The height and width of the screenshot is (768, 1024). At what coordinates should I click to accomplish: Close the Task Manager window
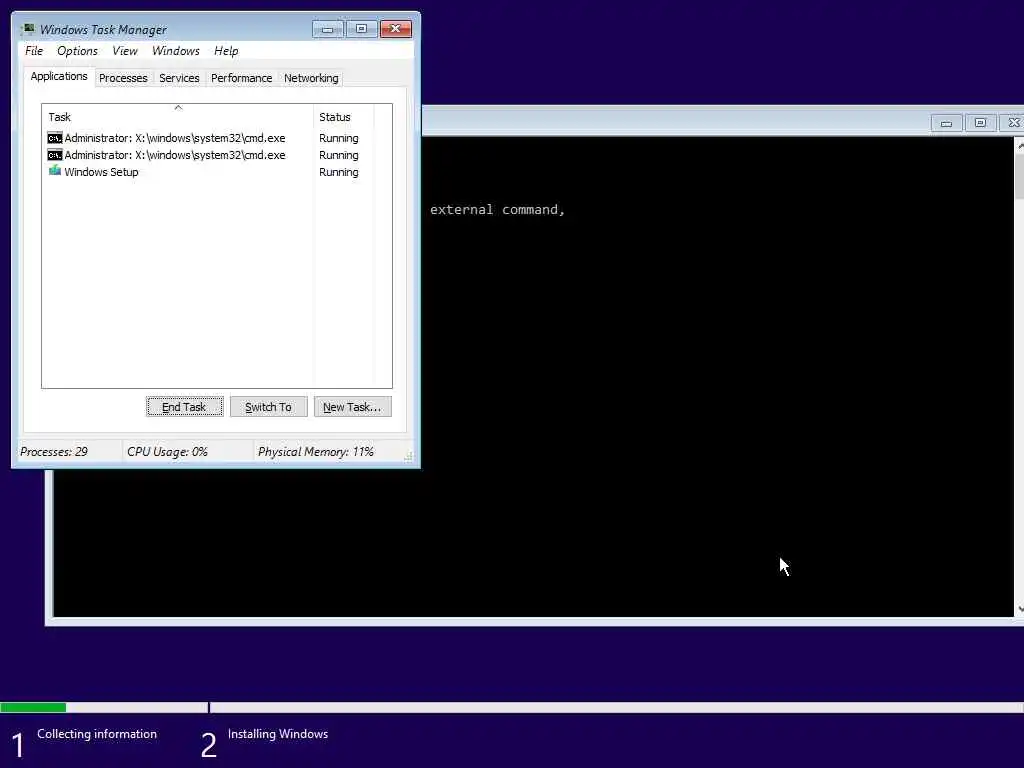(x=396, y=29)
